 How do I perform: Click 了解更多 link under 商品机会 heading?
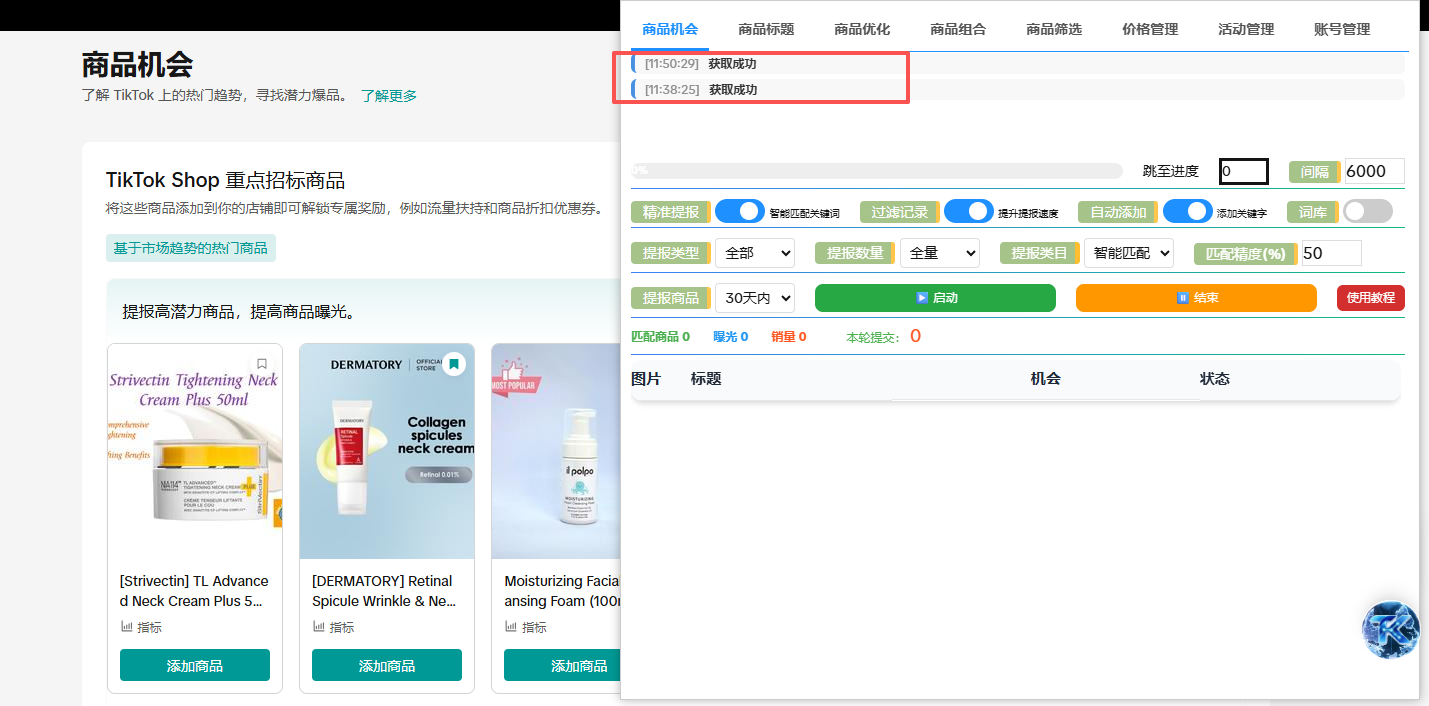(389, 95)
